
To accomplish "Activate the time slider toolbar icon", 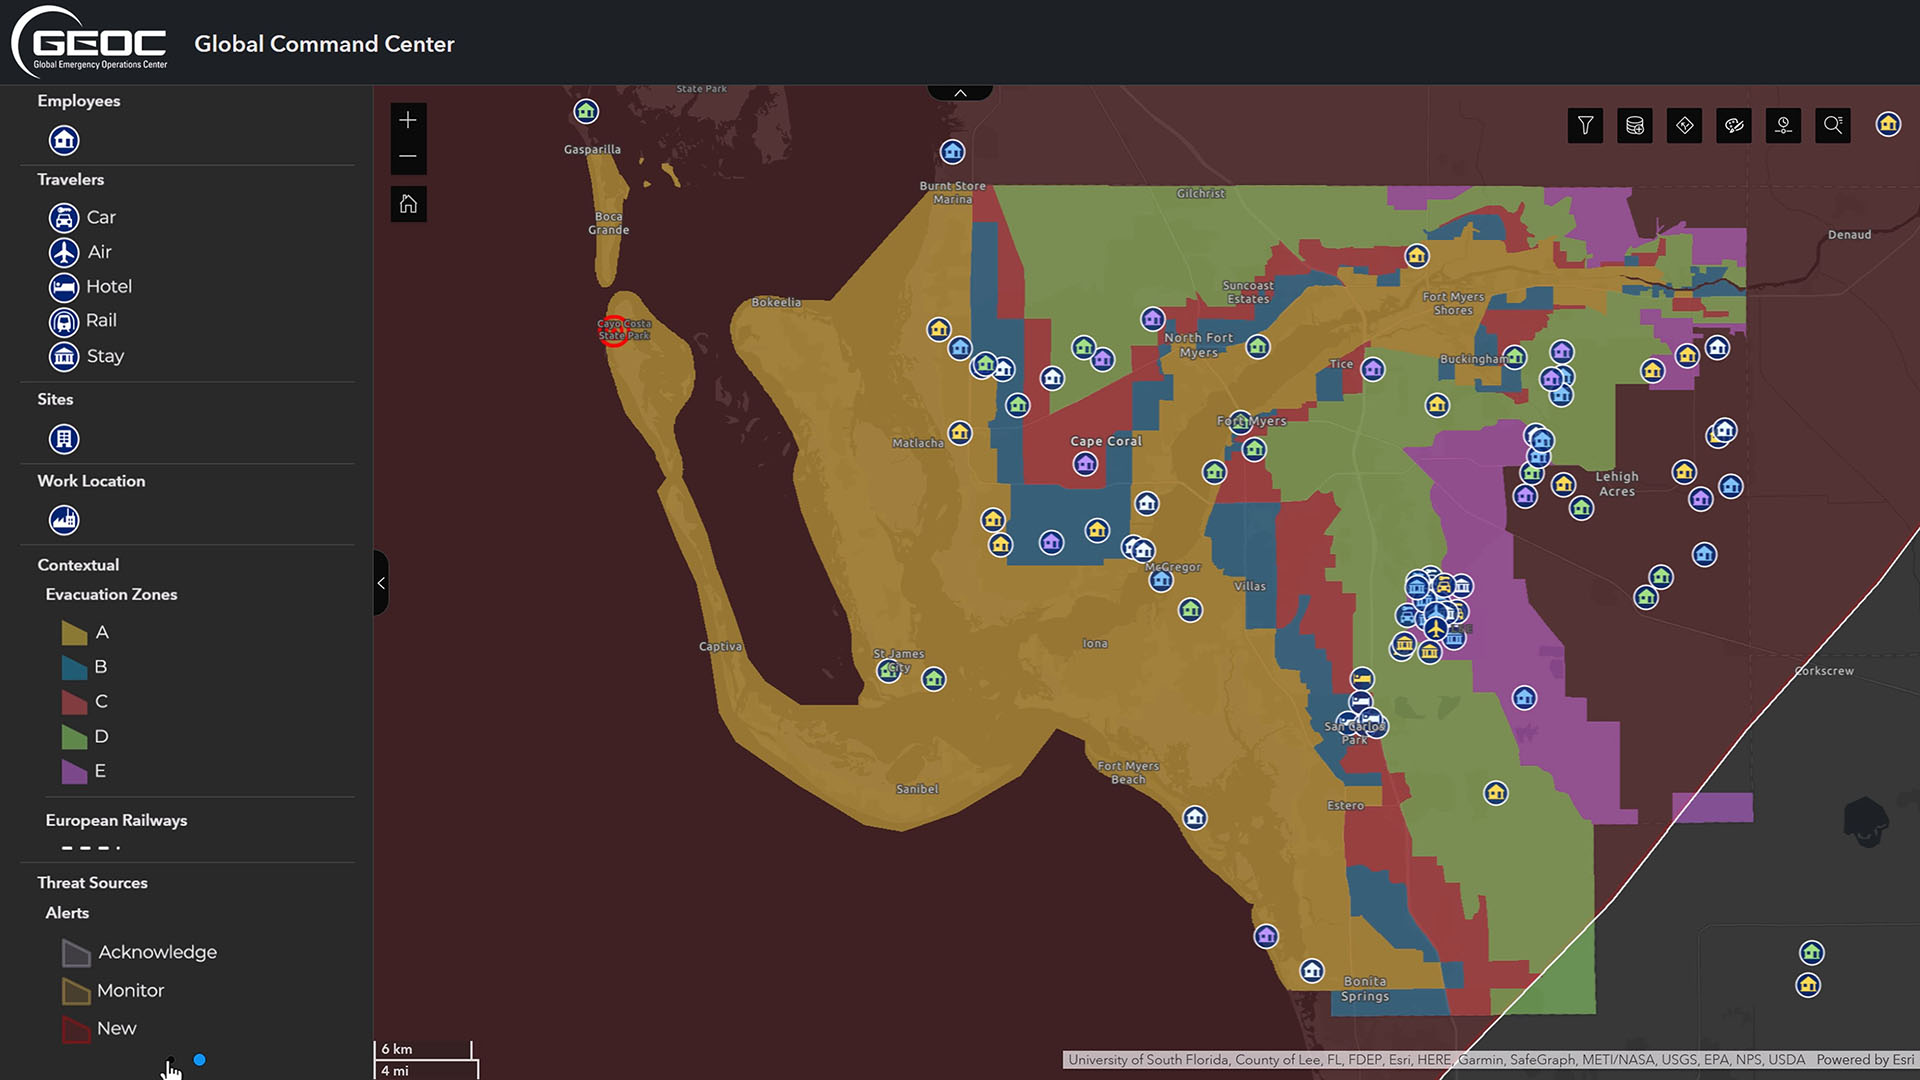I will (1783, 125).
